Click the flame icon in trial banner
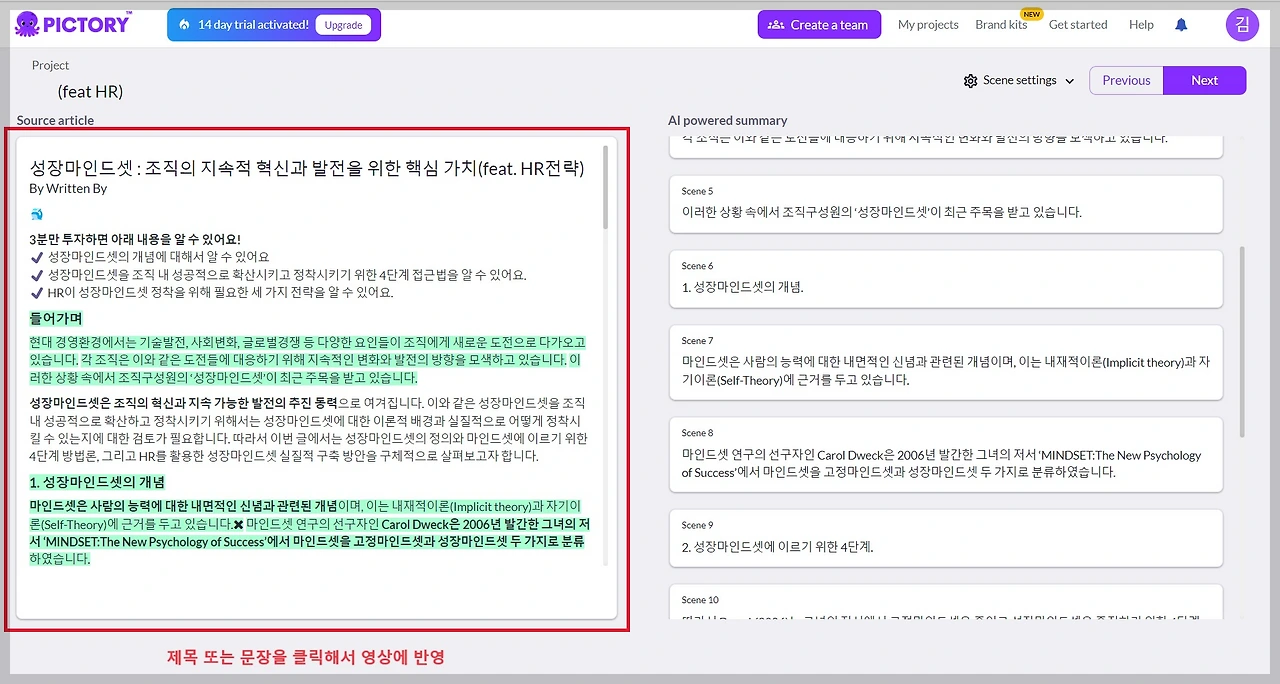Viewport: 1280px width, 684px height. (x=185, y=25)
